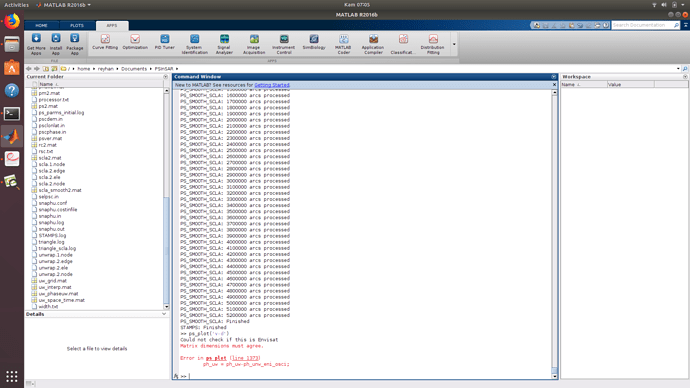690x388 pixels.
Task: Close the Getting Started banner
Action: [554, 84]
